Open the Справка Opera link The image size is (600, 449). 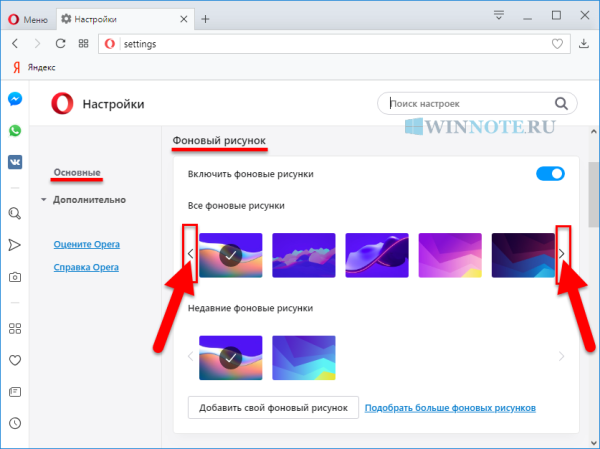(x=86, y=267)
